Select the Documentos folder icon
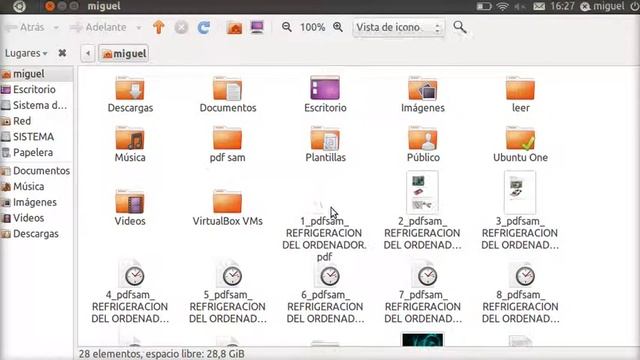The image size is (640, 360). (227, 88)
